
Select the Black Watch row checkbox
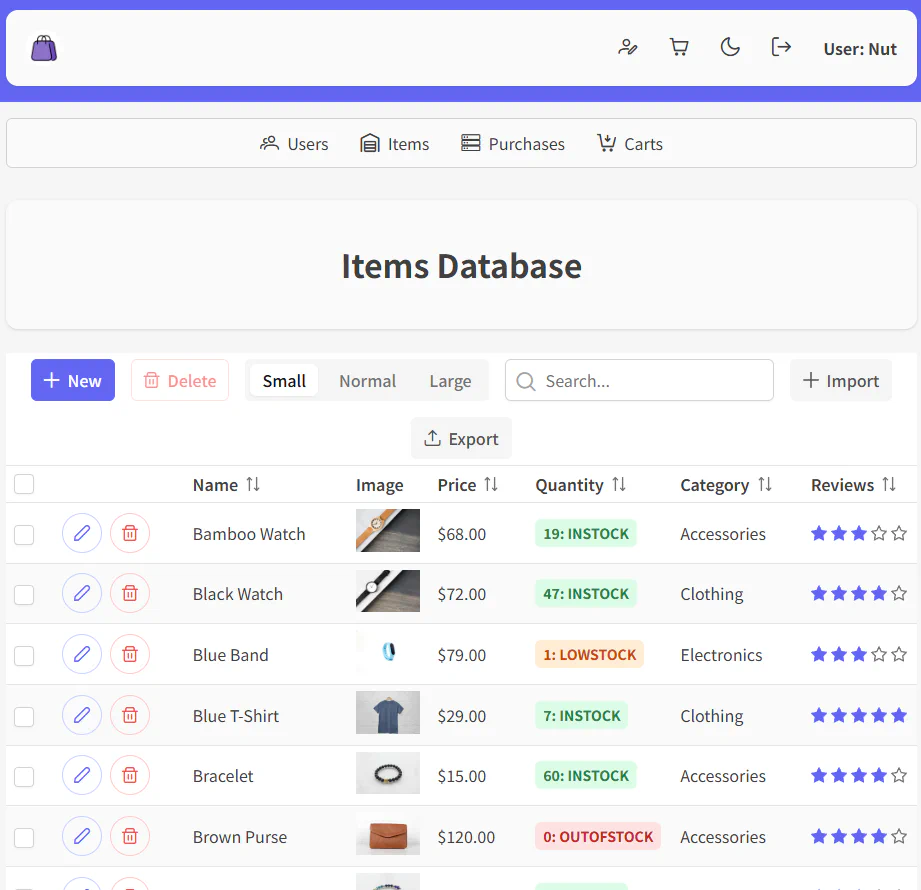tap(24, 595)
